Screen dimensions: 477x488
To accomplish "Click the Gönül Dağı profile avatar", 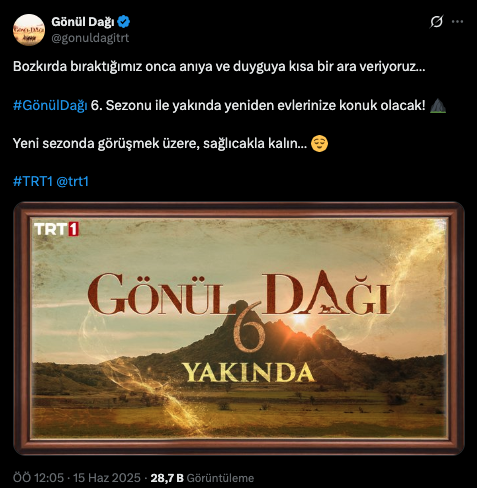I will [29, 30].
